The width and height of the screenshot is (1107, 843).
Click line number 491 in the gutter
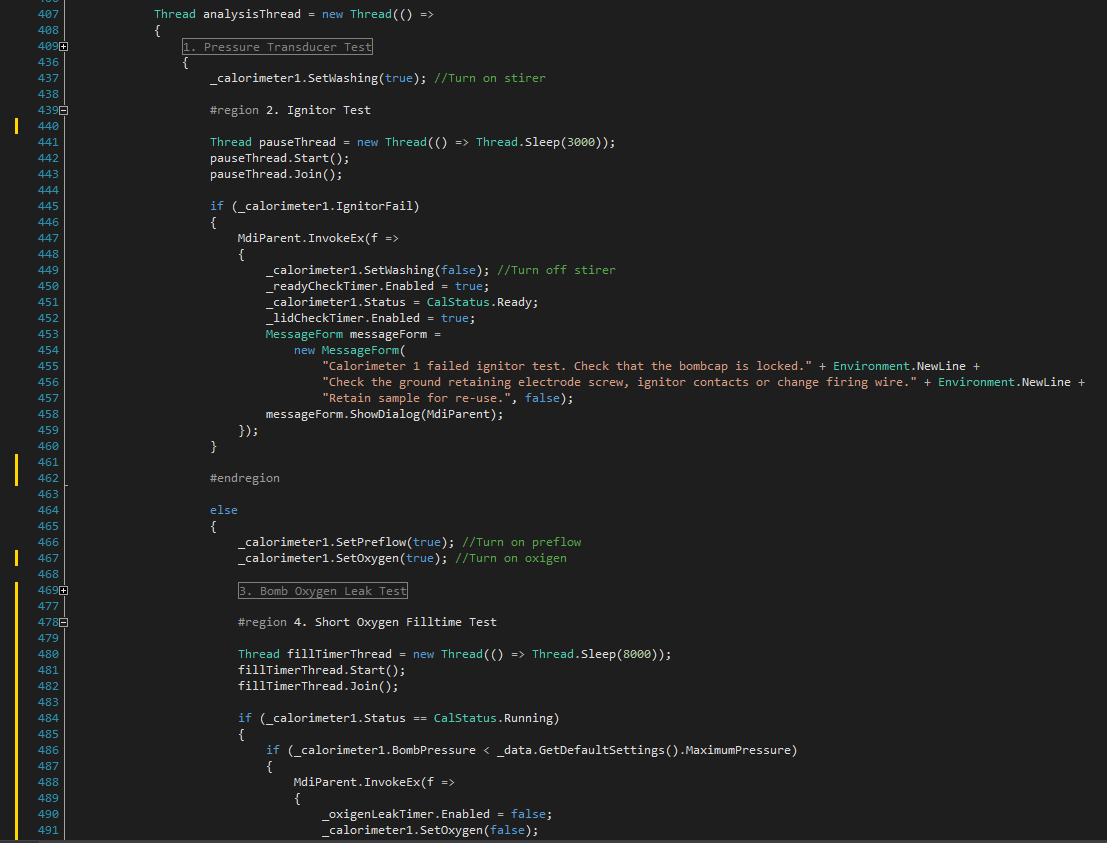(48, 830)
